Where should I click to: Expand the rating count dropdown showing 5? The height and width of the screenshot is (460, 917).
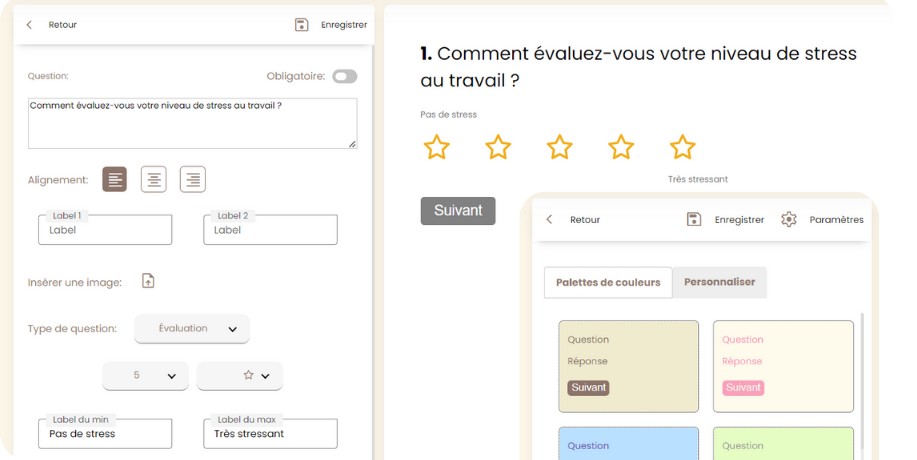145,376
